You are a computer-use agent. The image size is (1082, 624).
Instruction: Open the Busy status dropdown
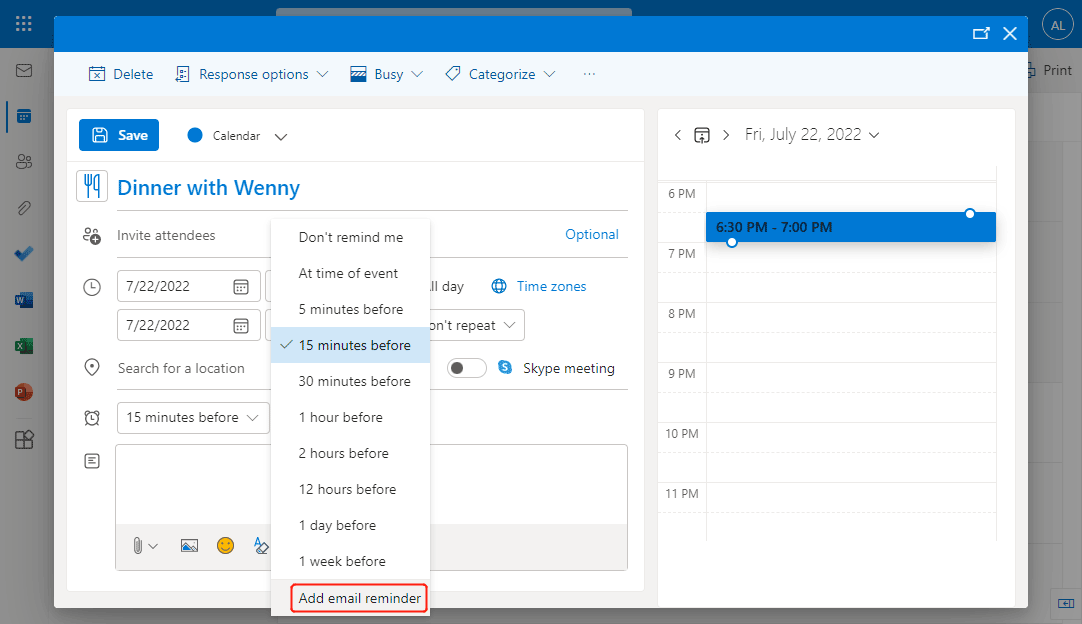pyautogui.click(x=386, y=74)
